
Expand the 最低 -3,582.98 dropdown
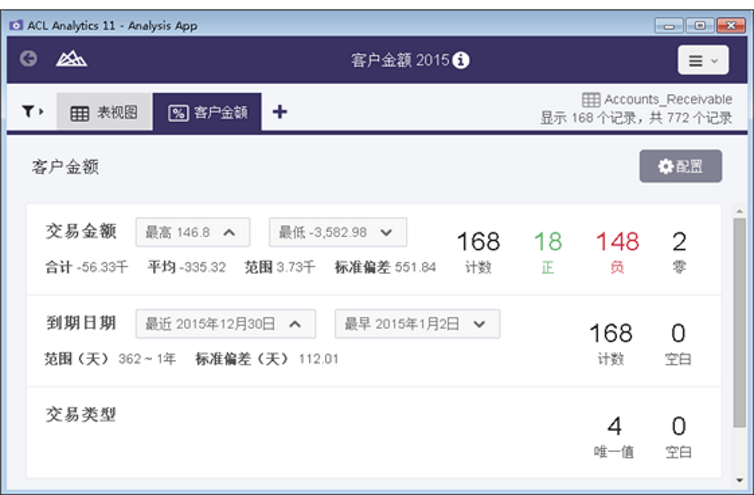pos(337,232)
